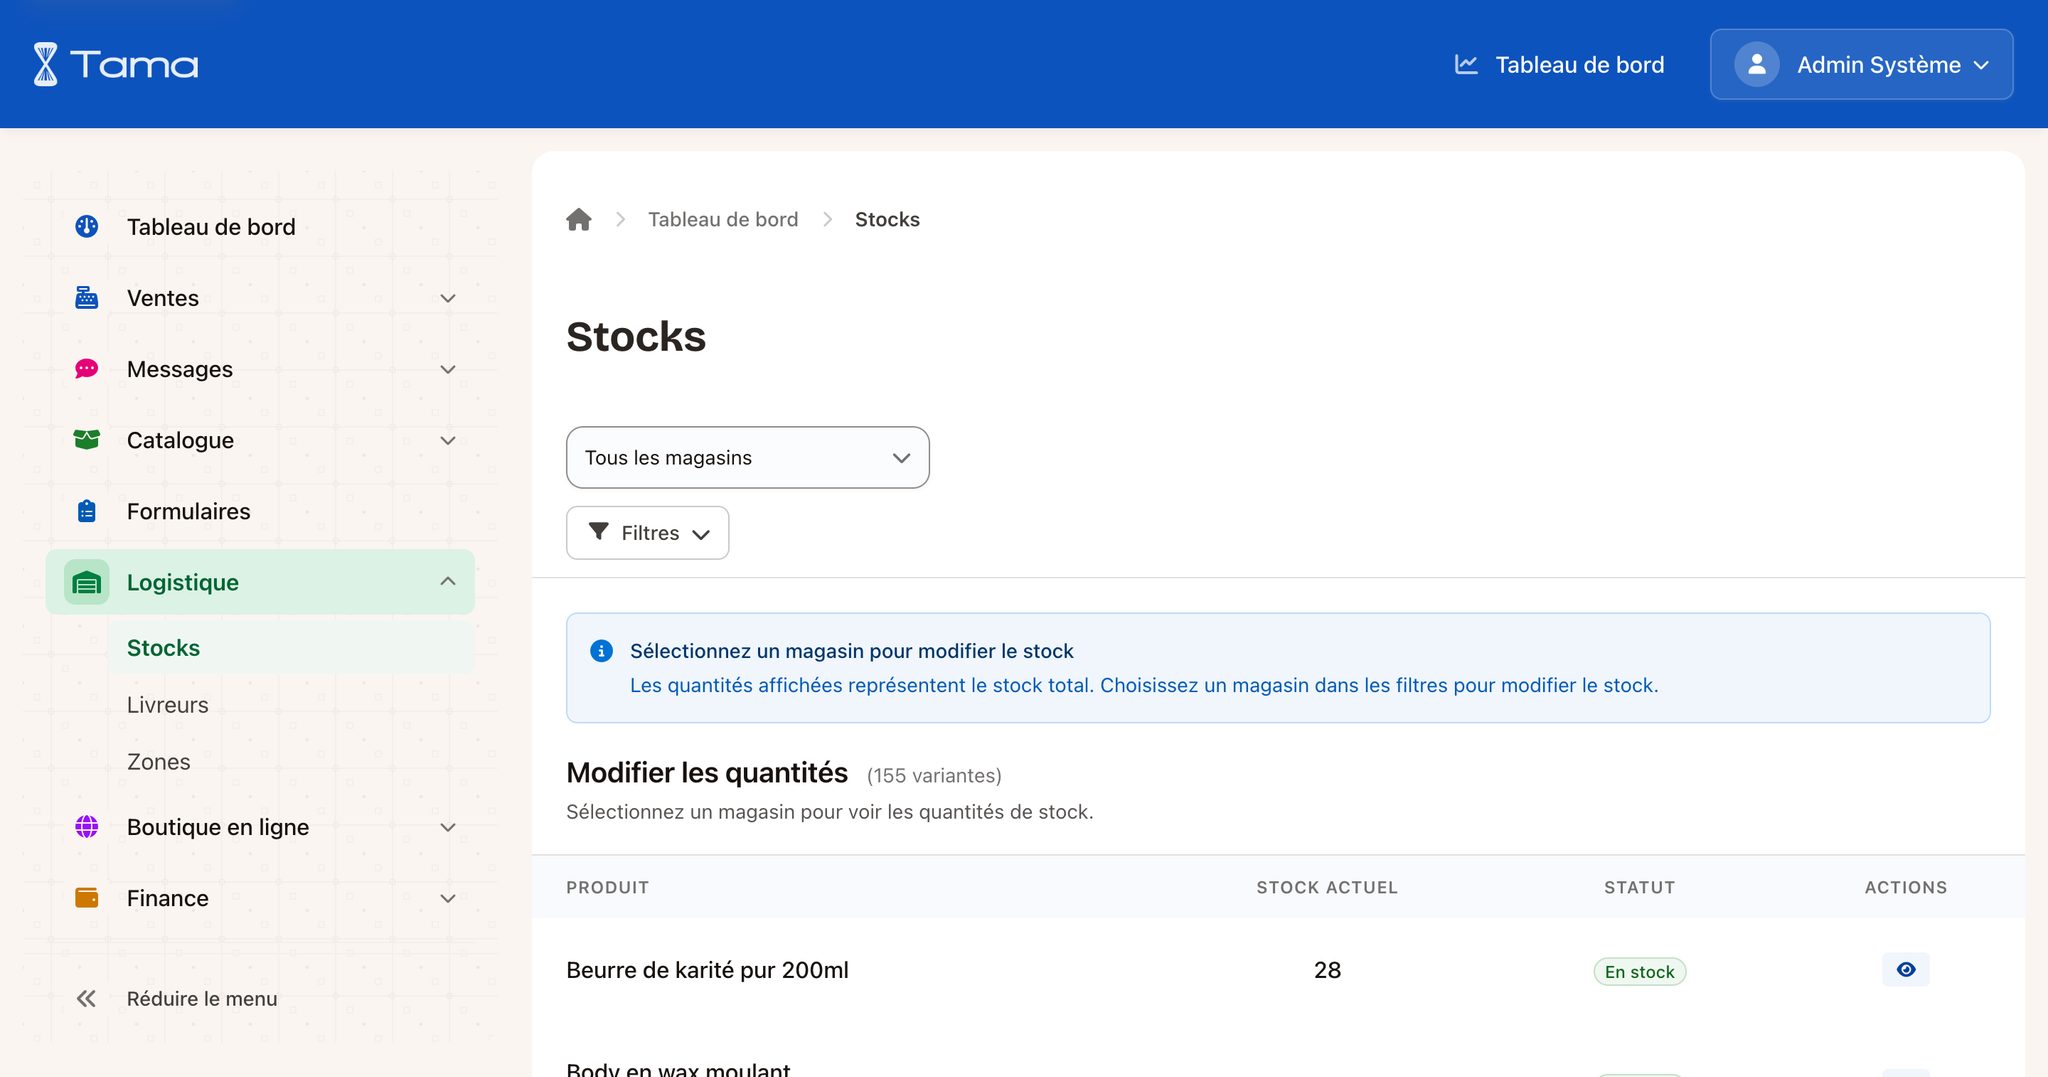Click the Catalogue box icon
Viewport: 2048px width, 1077px height.
coord(87,439)
